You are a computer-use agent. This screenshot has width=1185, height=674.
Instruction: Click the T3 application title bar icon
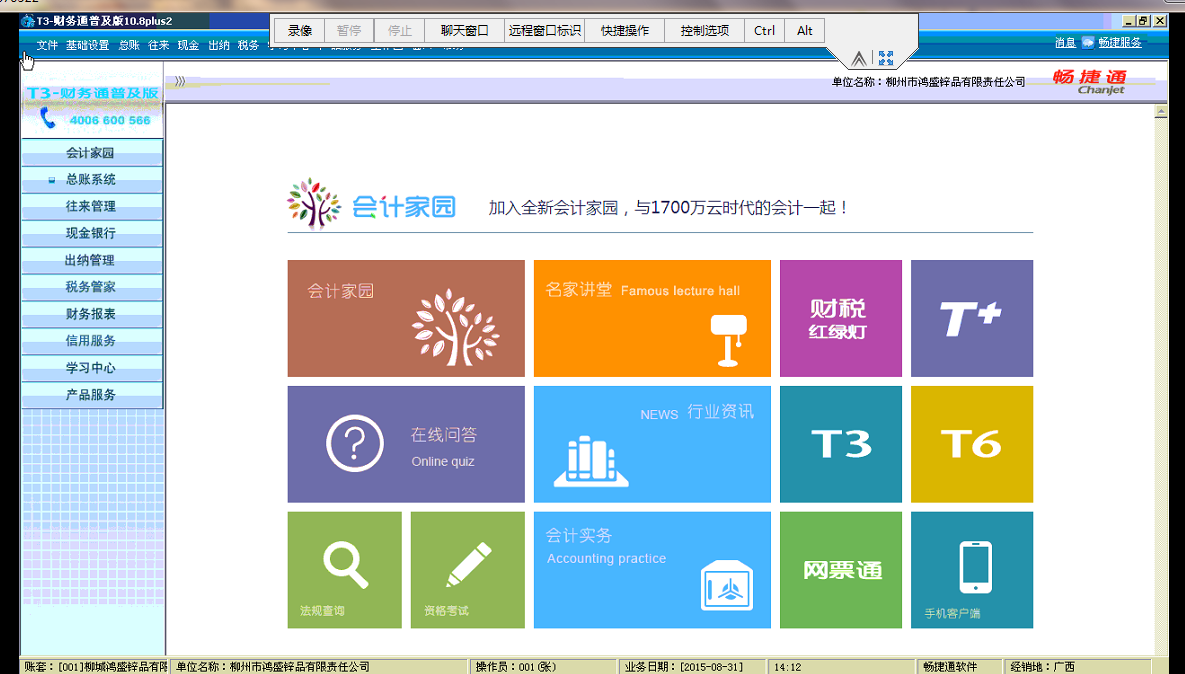click(x=28, y=21)
